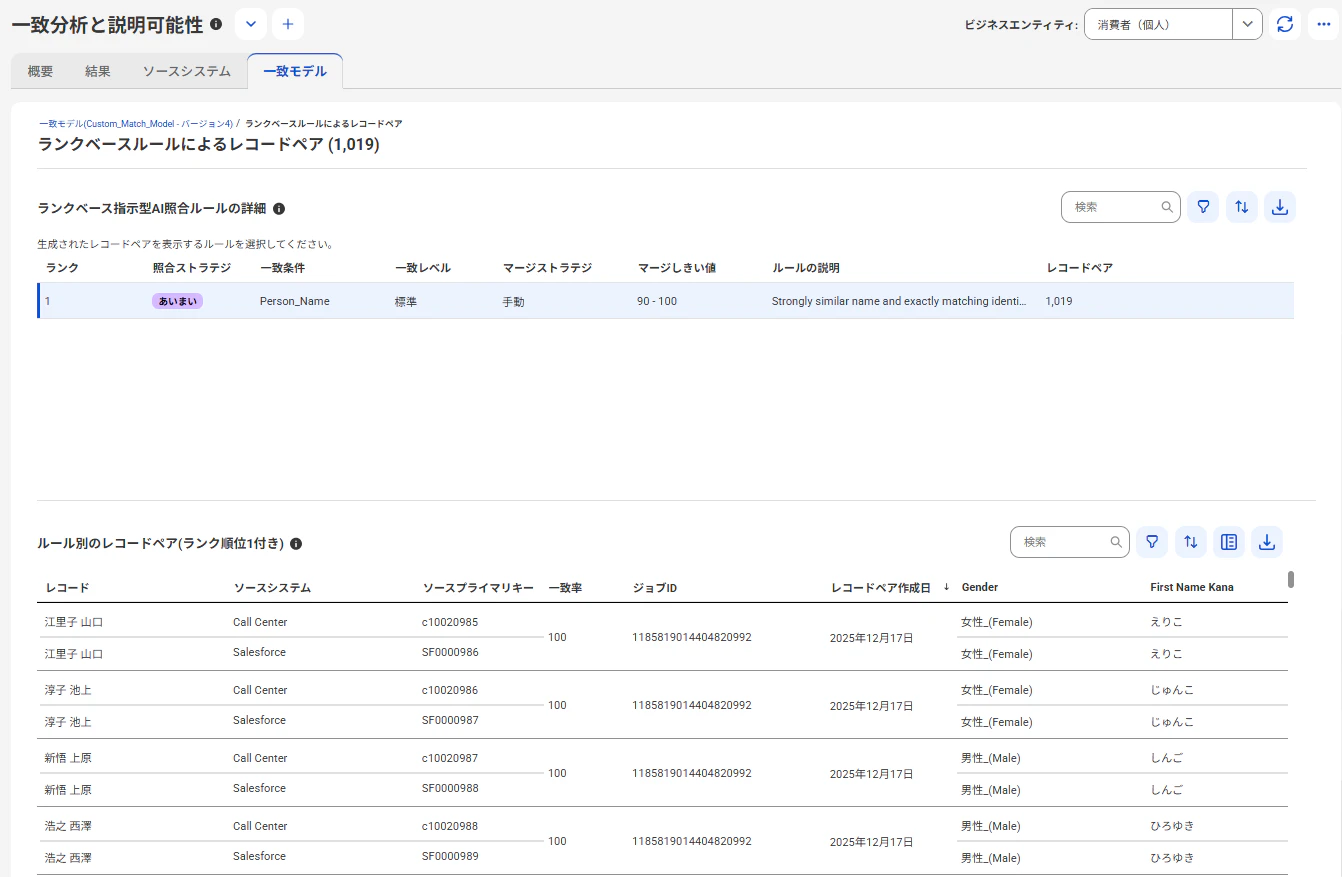Click the ソースプライマリキー column header
The width and height of the screenshot is (1342, 877).
click(x=478, y=587)
